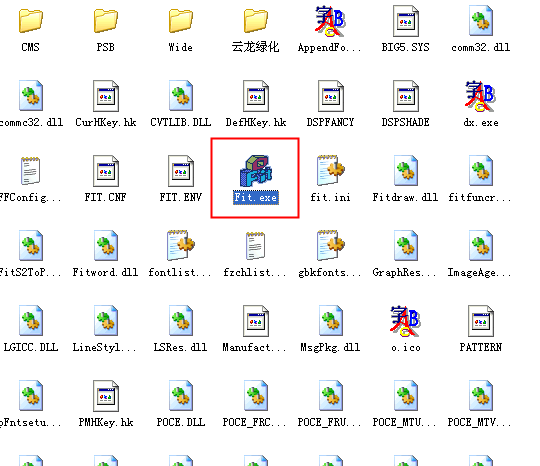The height and width of the screenshot is (466, 540).
Task: Click the DefHKey.hk file icon
Action: (x=256, y=96)
